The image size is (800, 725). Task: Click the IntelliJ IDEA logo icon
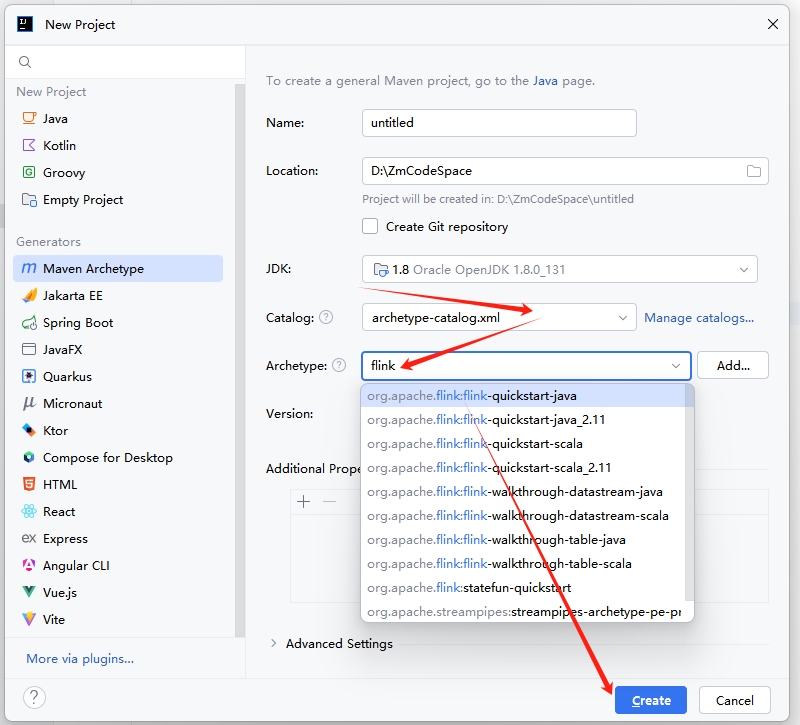(25, 24)
